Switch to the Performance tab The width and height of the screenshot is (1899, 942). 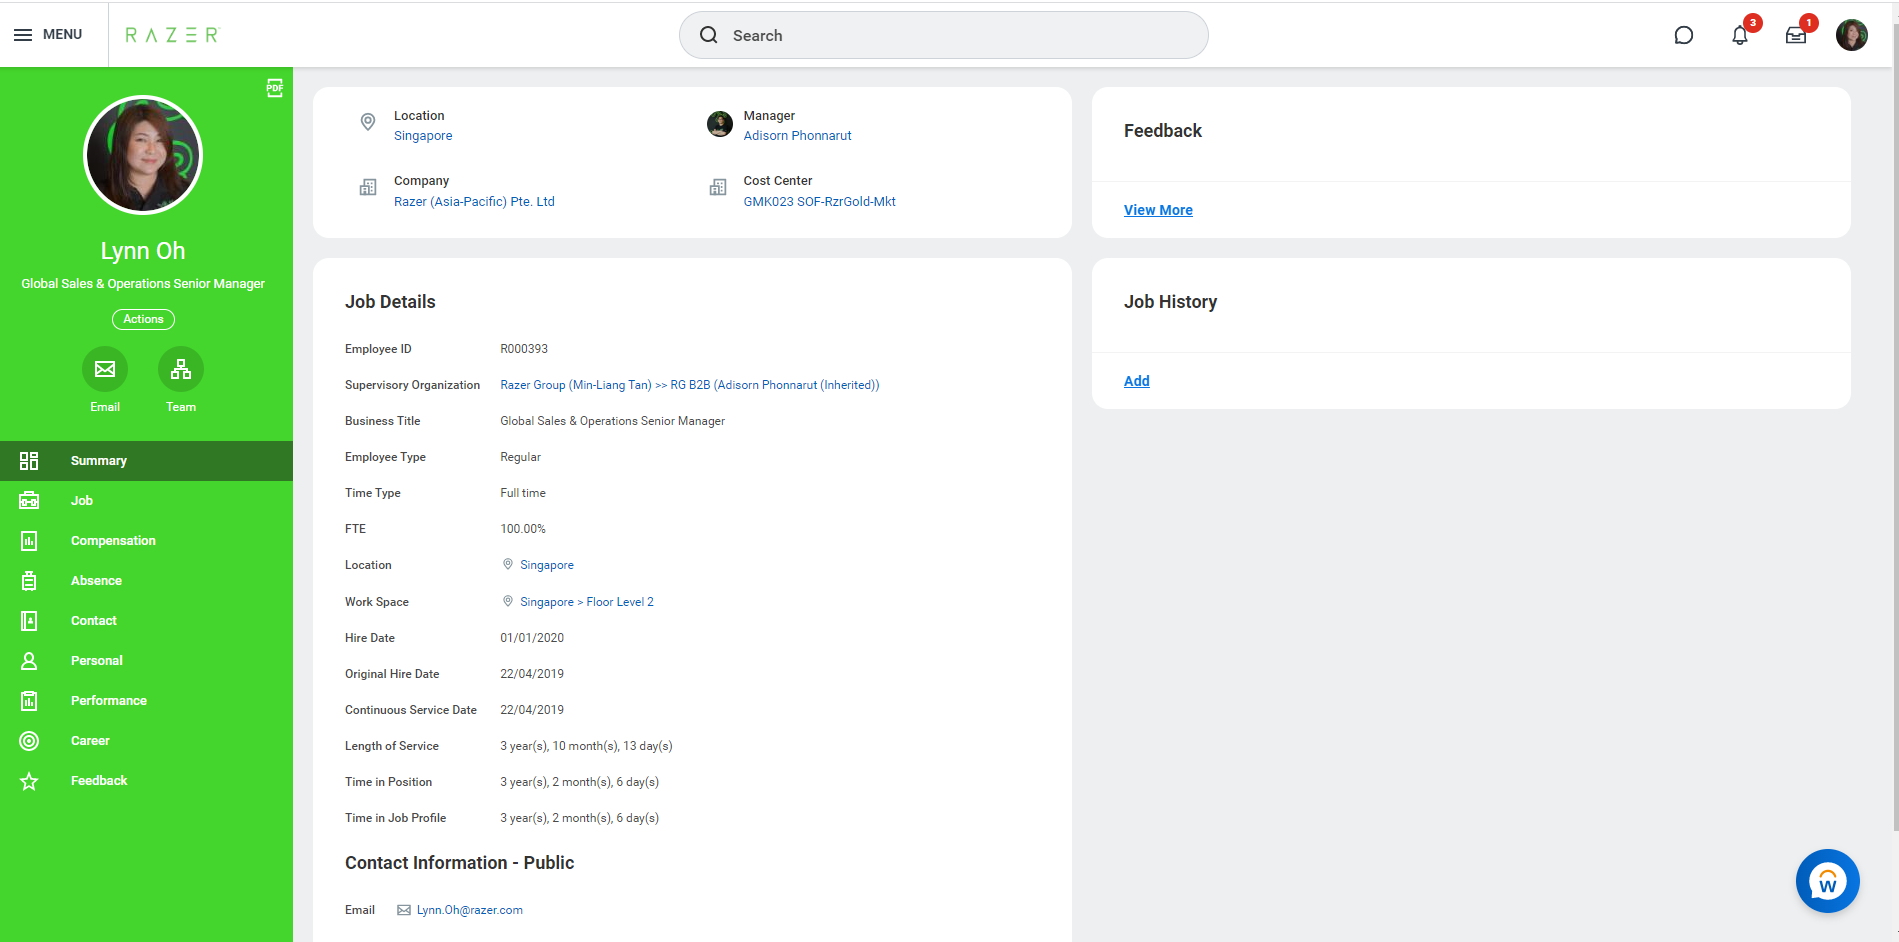click(x=146, y=701)
